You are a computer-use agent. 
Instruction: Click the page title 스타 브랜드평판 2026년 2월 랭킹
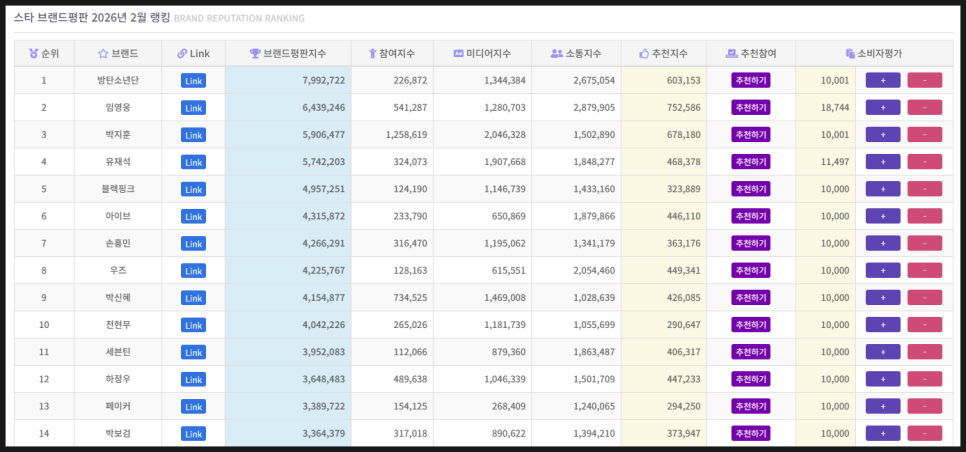[92, 18]
